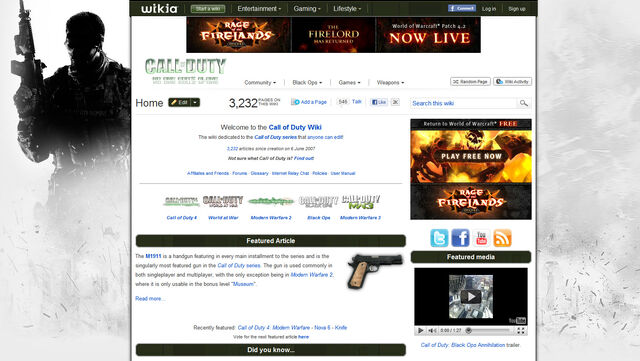Expand the Black Ops menu
The image size is (640, 361).
click(x=307, y=82)
